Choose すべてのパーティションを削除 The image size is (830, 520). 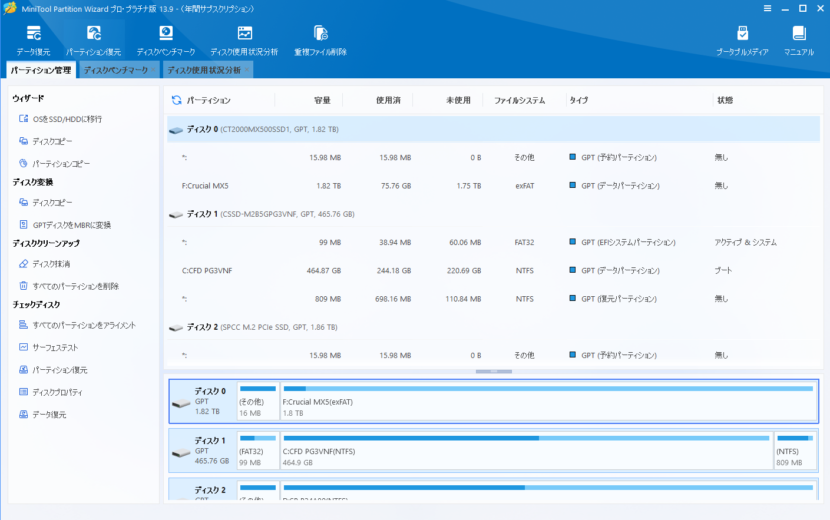pos(69,286)
